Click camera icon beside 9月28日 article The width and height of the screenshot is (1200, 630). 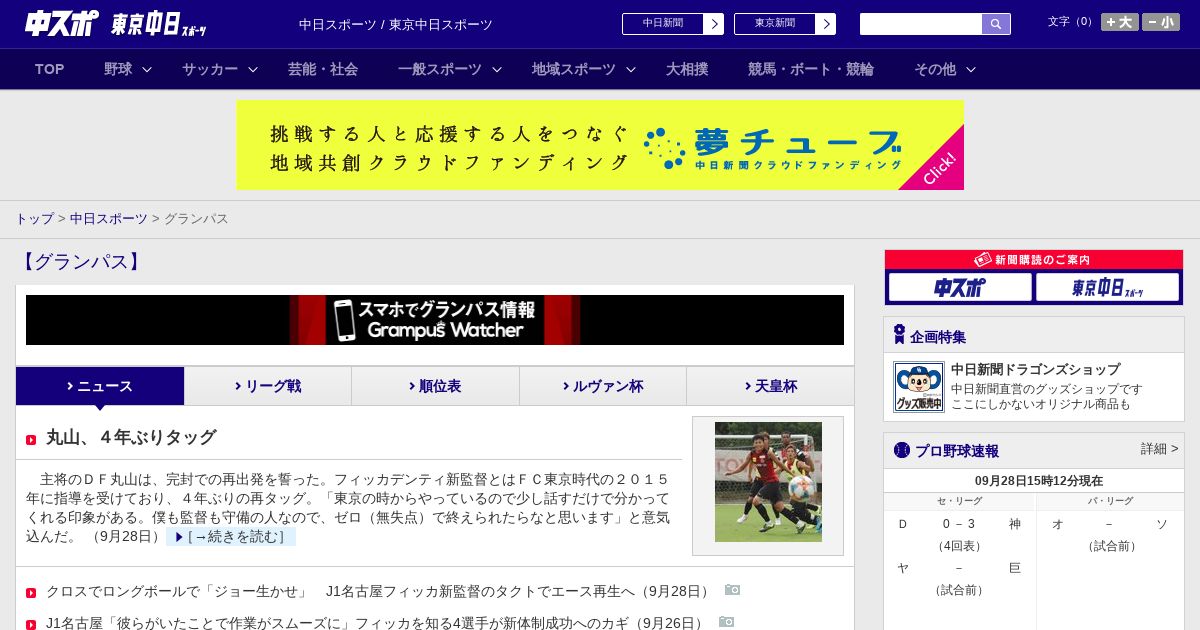(x=733, y=590)
